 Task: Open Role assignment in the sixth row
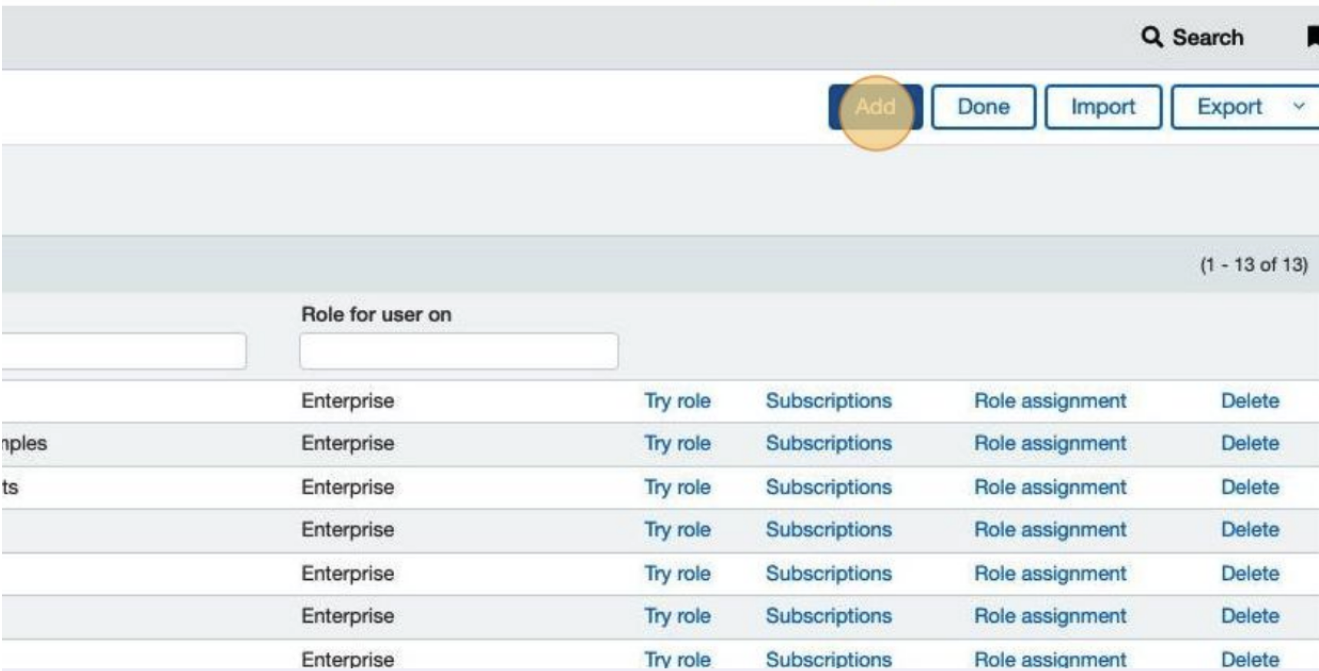click(x=1050, y=617)
